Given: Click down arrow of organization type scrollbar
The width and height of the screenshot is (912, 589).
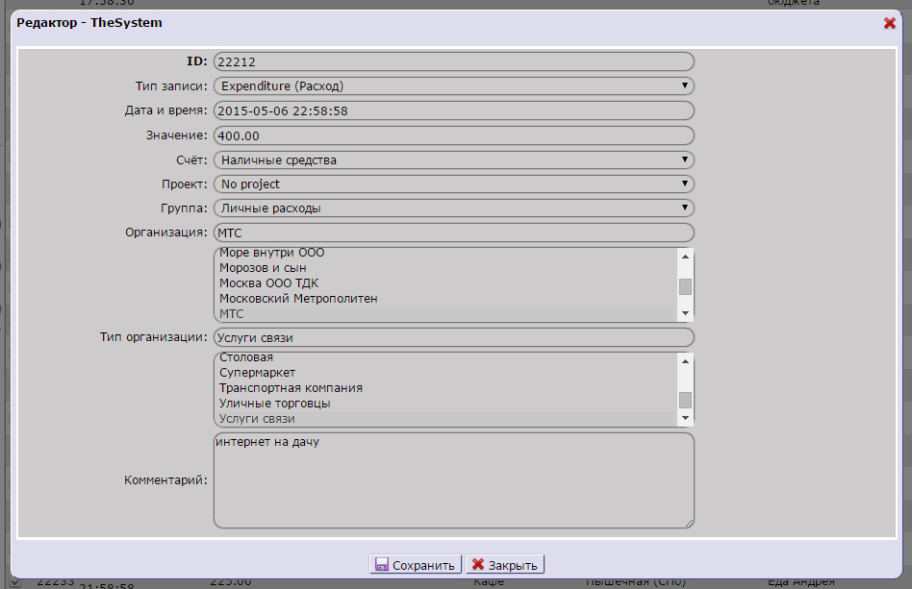Looking at the screenshot, I should tap(685, 418).
